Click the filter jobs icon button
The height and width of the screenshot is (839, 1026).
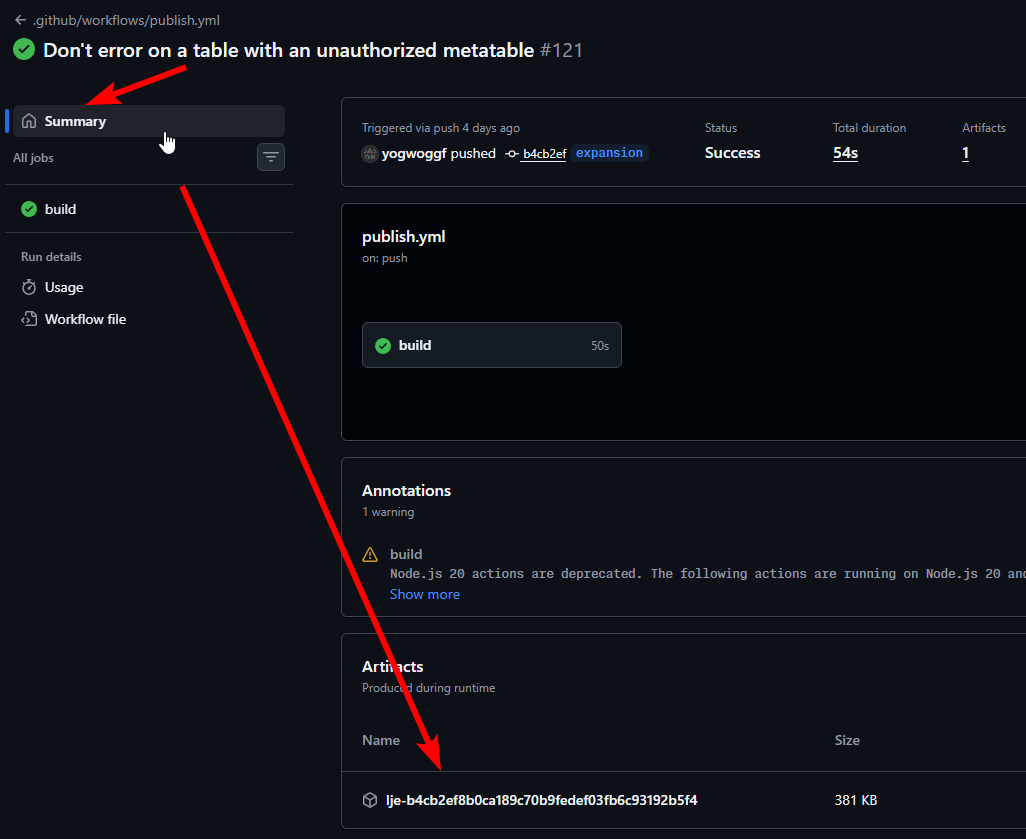pos(271,157)
